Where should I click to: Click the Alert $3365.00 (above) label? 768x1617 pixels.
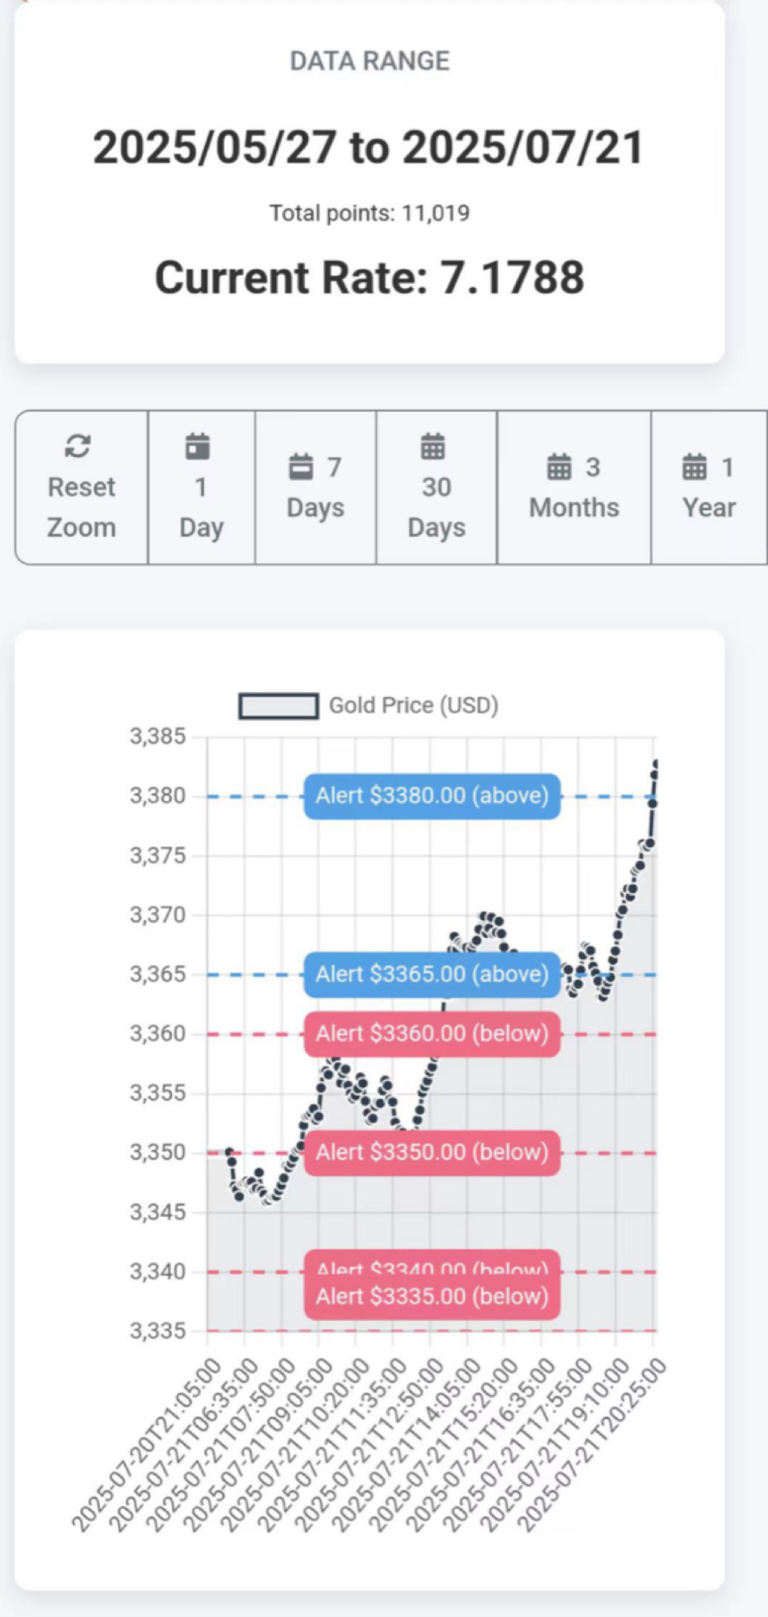tap(432, 974)
